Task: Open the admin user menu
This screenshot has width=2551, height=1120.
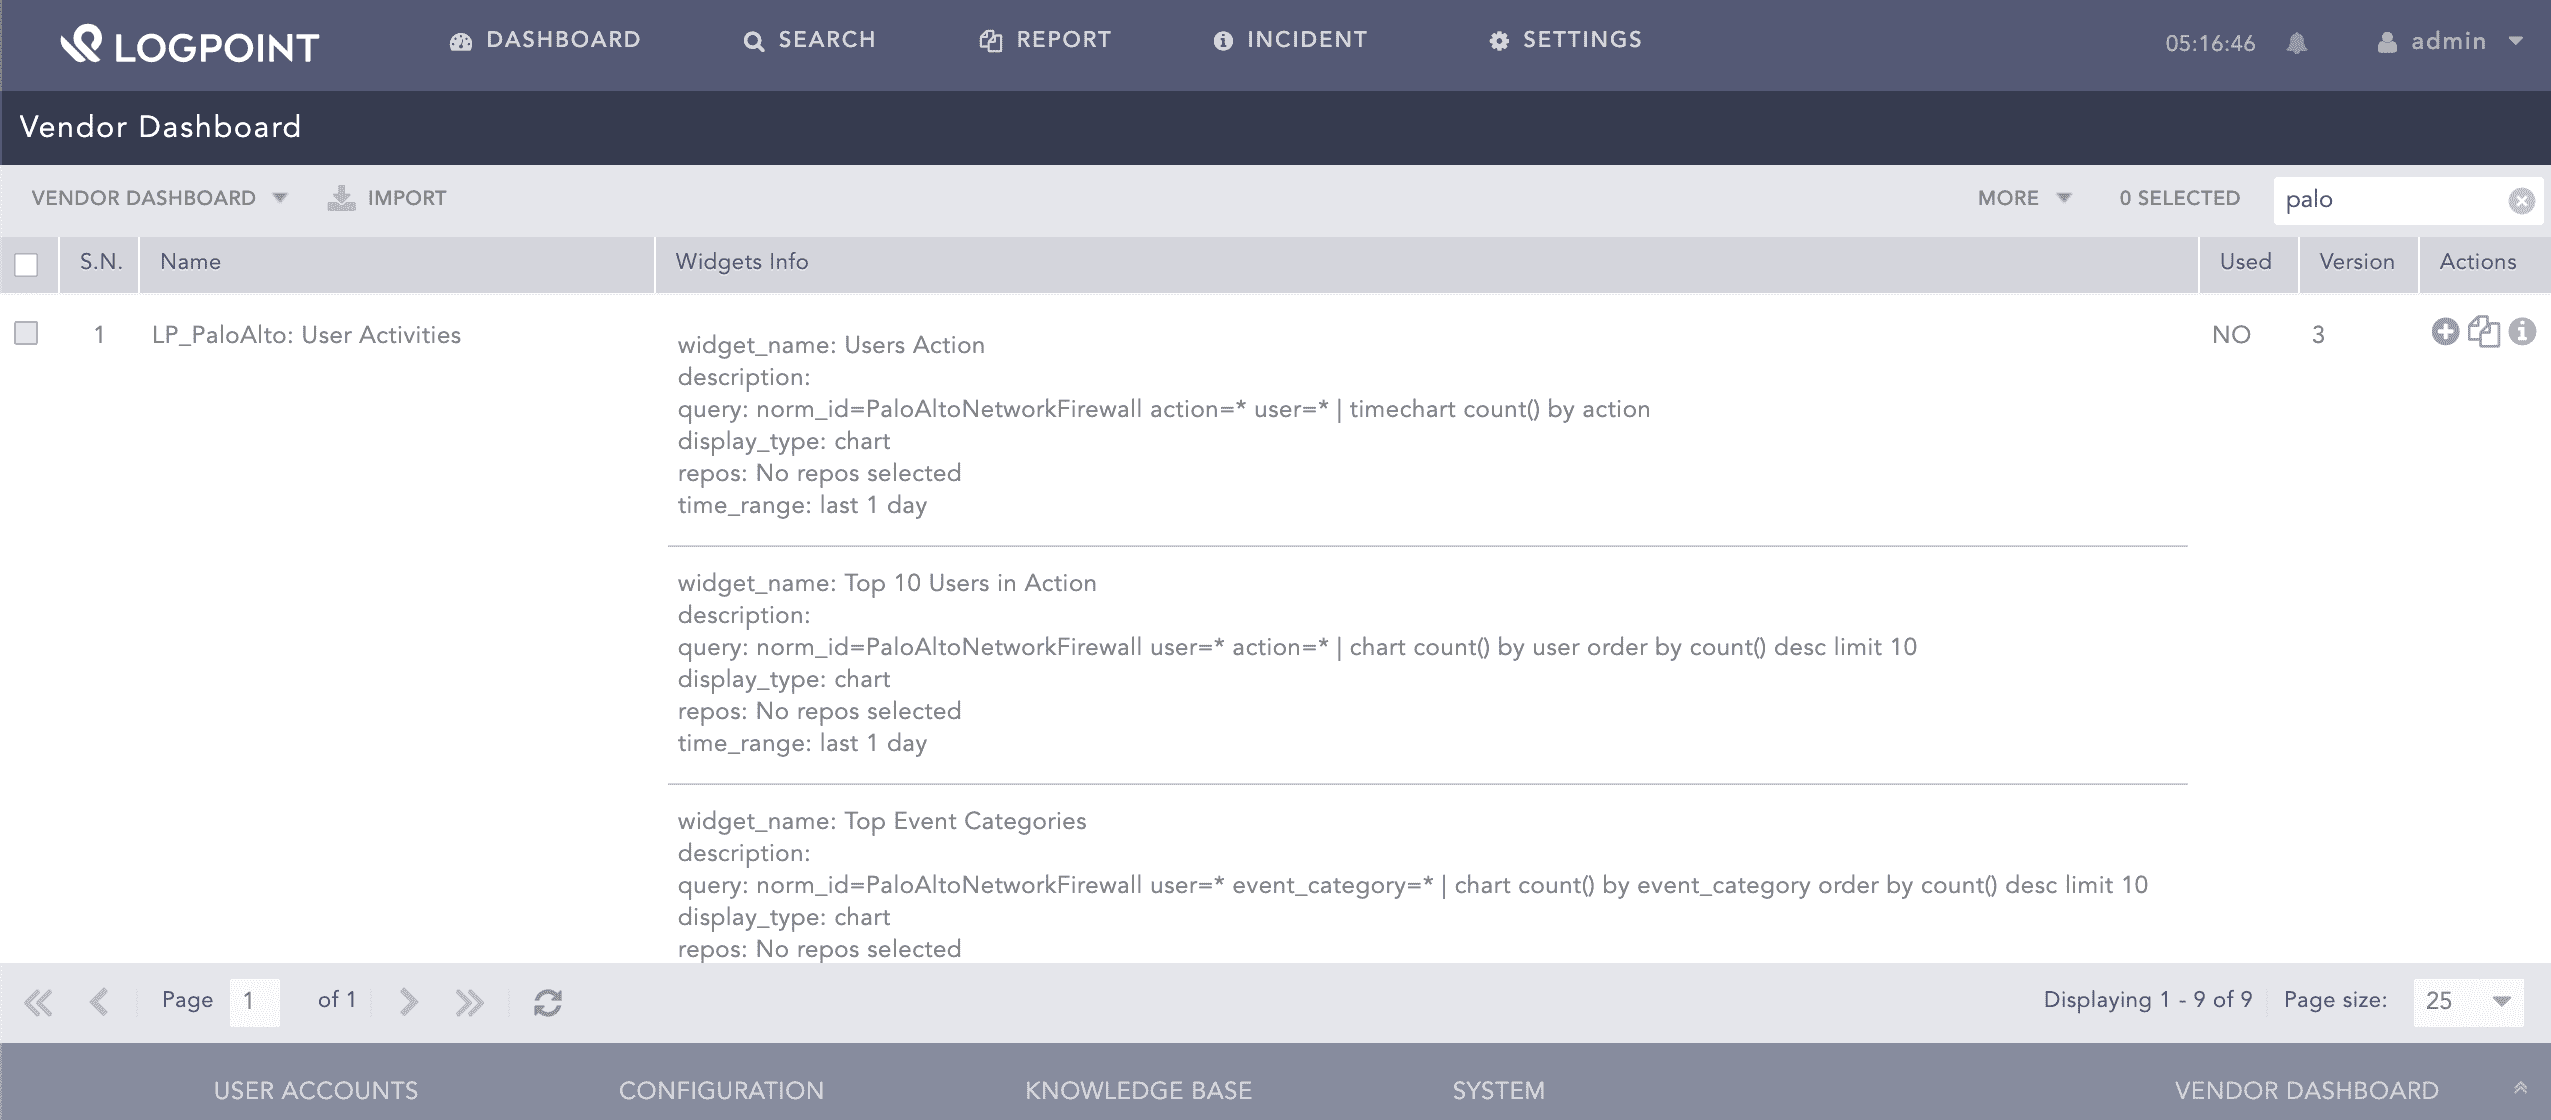Action: (x=2449, y=42)
